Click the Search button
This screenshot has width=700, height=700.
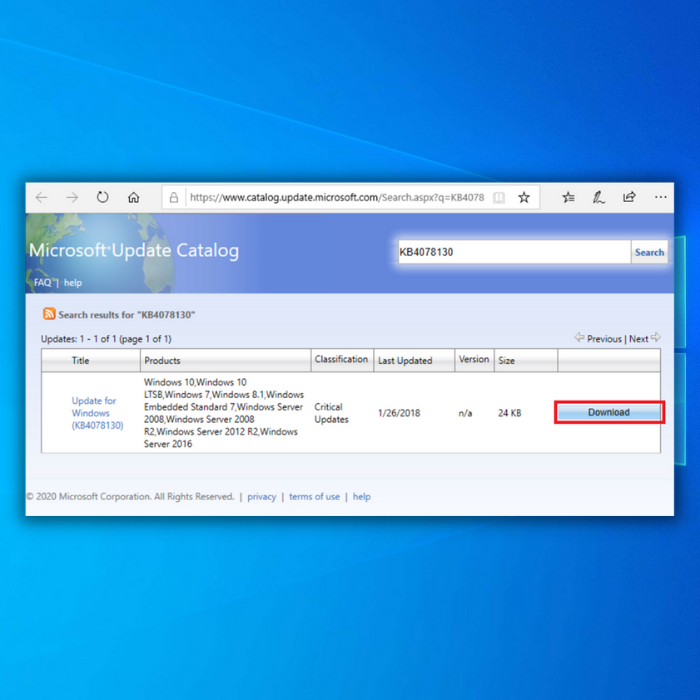click(x=649, y=252)
